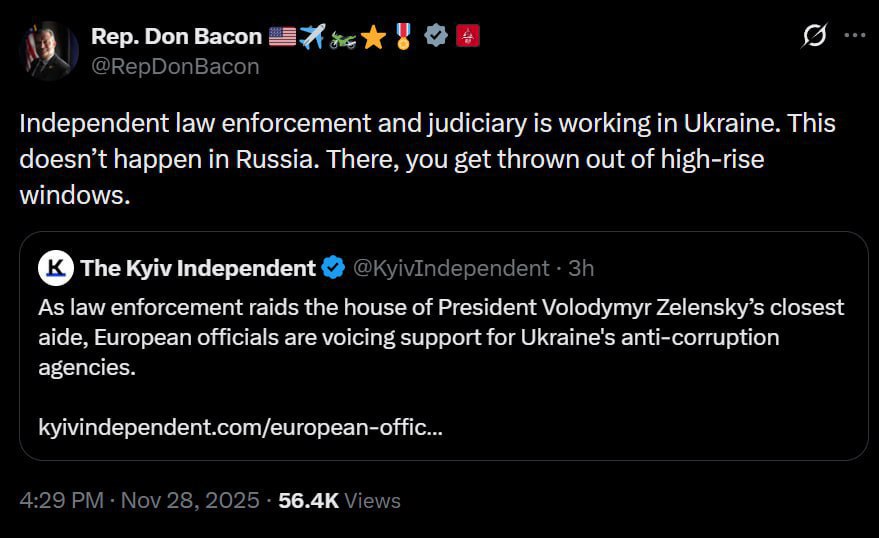Image resolution: width=879 pixels, height=538 pixels.
Task: Click Rep. Don Bacon's profile photo
Action: 49,50
